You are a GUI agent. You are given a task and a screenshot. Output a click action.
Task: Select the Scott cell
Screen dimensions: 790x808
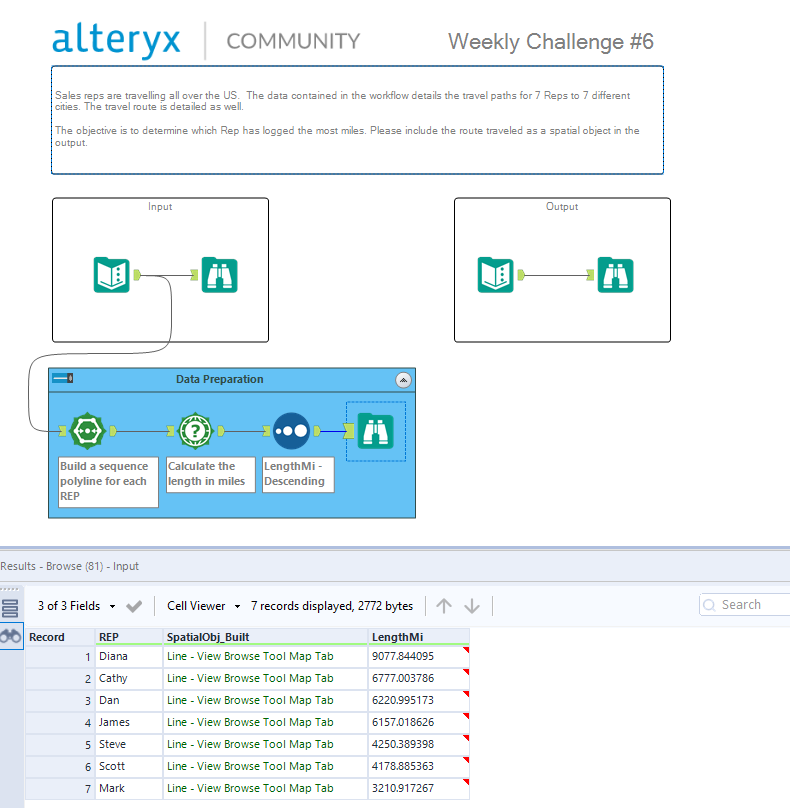tap(129, 767)
